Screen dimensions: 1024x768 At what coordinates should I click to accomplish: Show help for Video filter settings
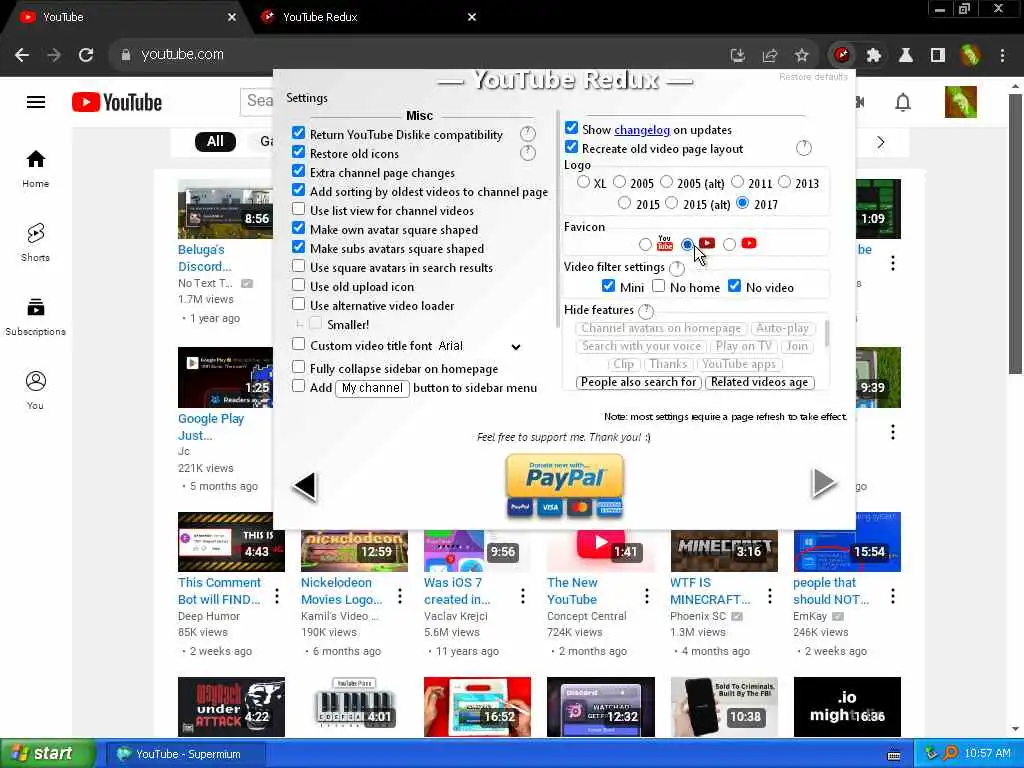[677, 268]
